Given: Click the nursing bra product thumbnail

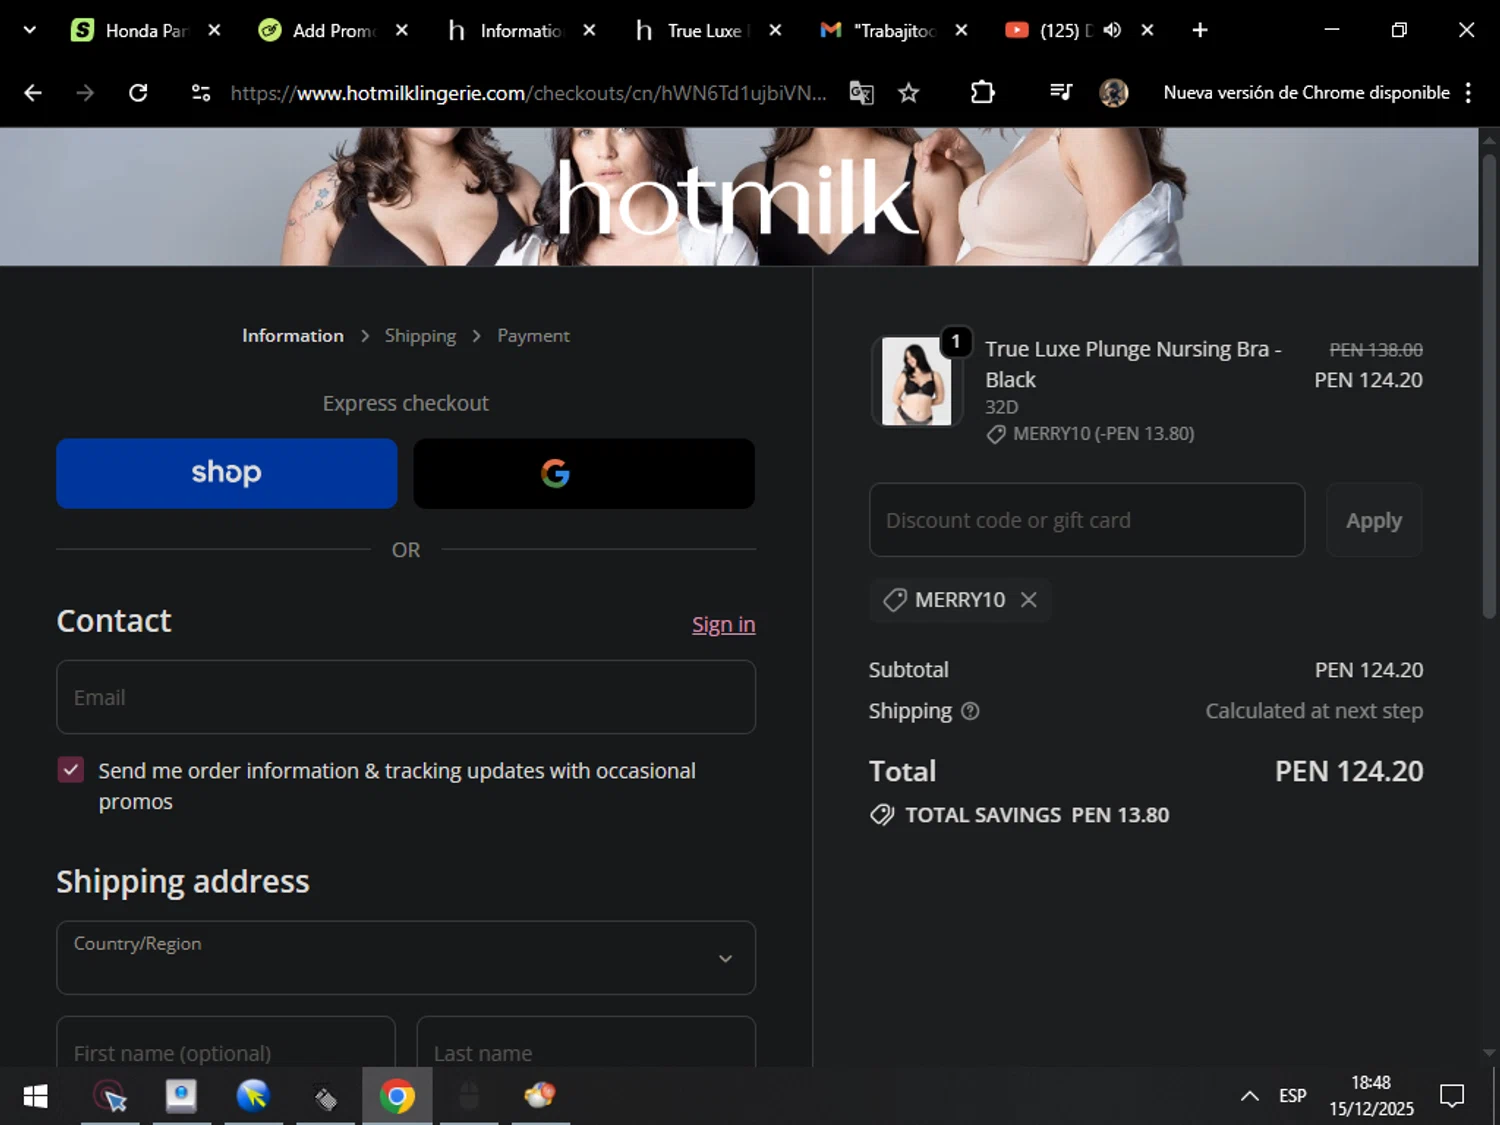Looking at the screenshot, I should (x=916, y=381).
